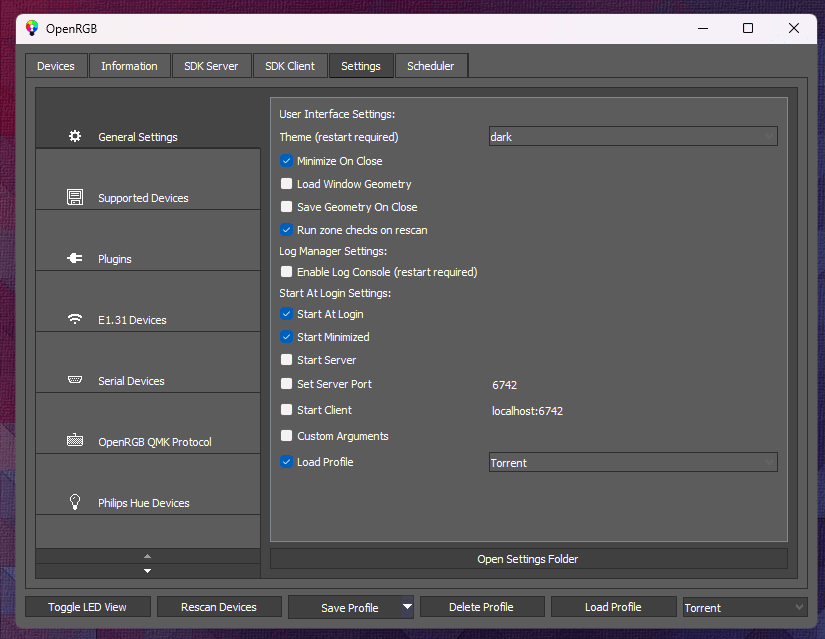Click Rescan Devices button
Image resolution: width=825 pixels, height=639 pixels.
point(219,607)
